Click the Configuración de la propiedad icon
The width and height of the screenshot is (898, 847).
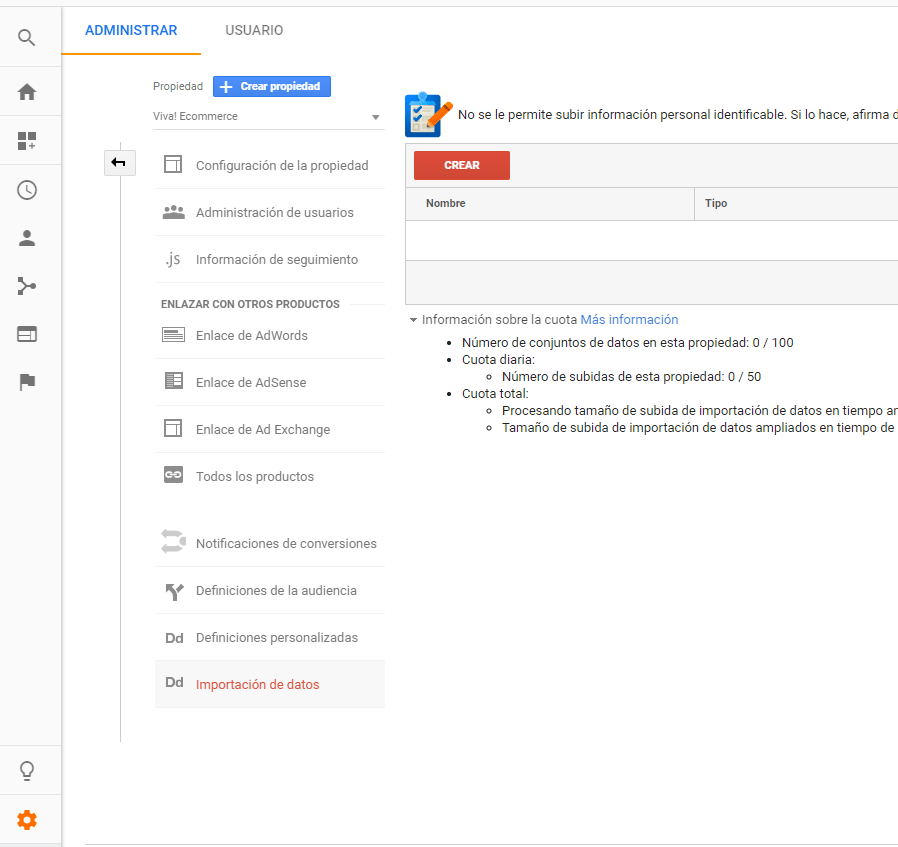click(x=173, y=164)
